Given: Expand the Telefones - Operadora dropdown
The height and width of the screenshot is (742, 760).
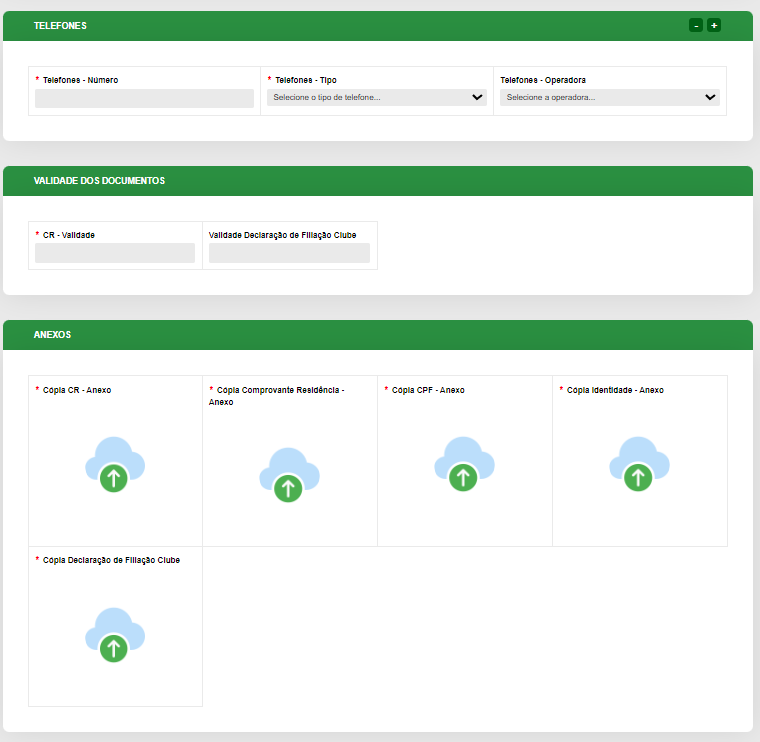Looking at the screenshot, I should click(610, 98).
